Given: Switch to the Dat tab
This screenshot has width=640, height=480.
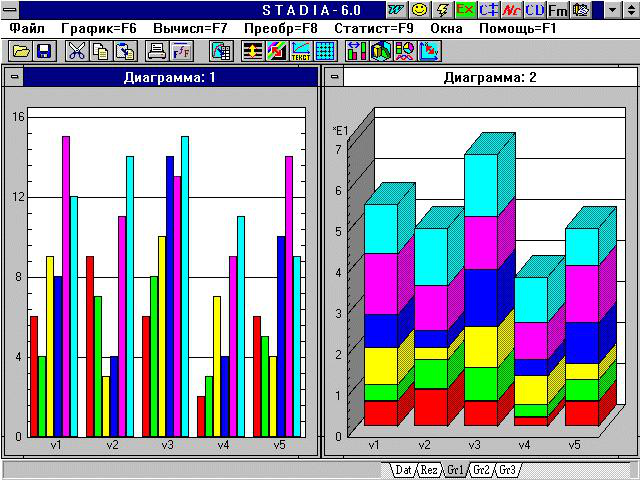Looking at the screenshot, I should coord(404,469).
